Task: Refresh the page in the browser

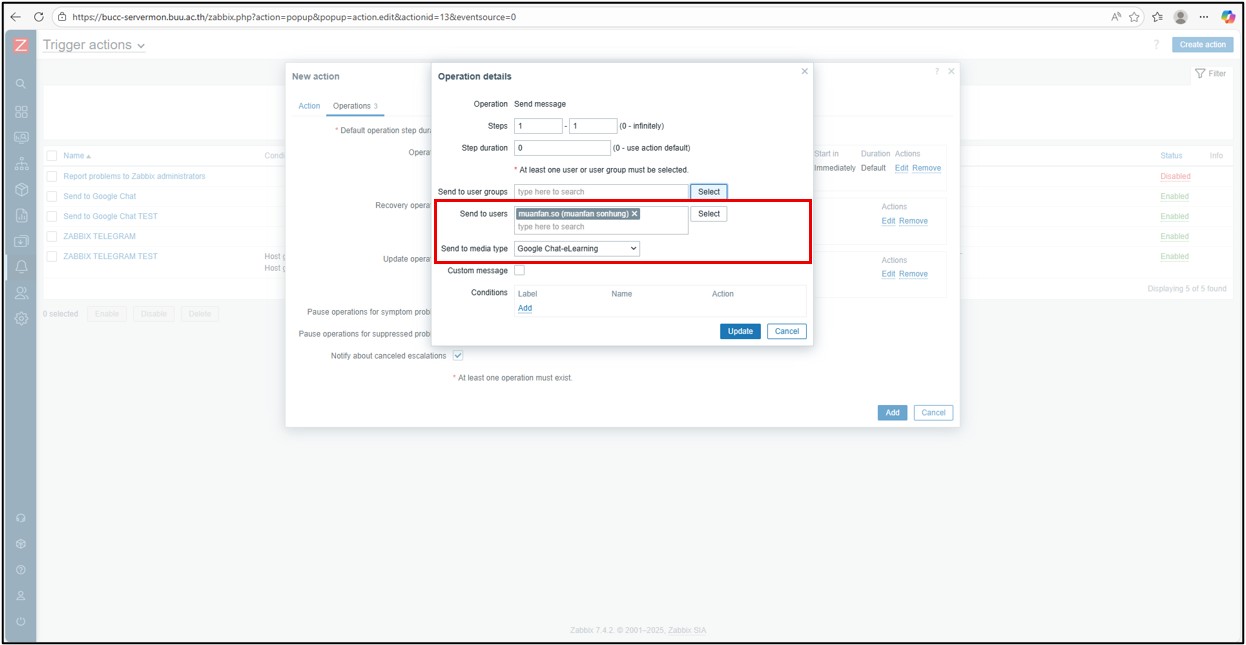Action: 38,17
